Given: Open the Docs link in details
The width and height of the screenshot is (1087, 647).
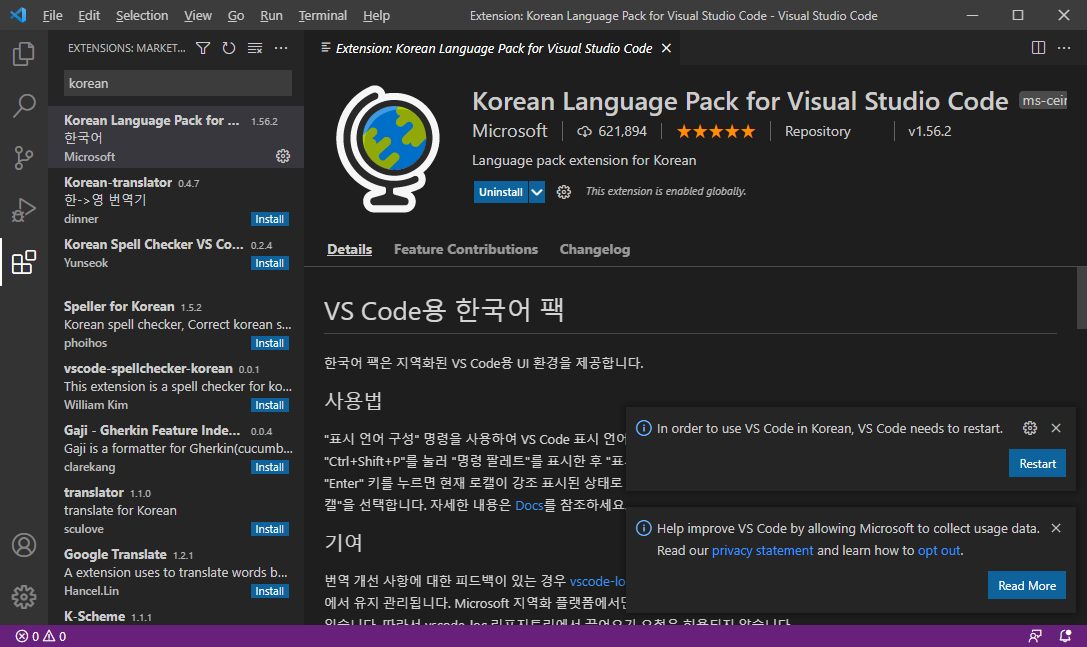Looking at the screenshot, I should [x=529, y=505].
